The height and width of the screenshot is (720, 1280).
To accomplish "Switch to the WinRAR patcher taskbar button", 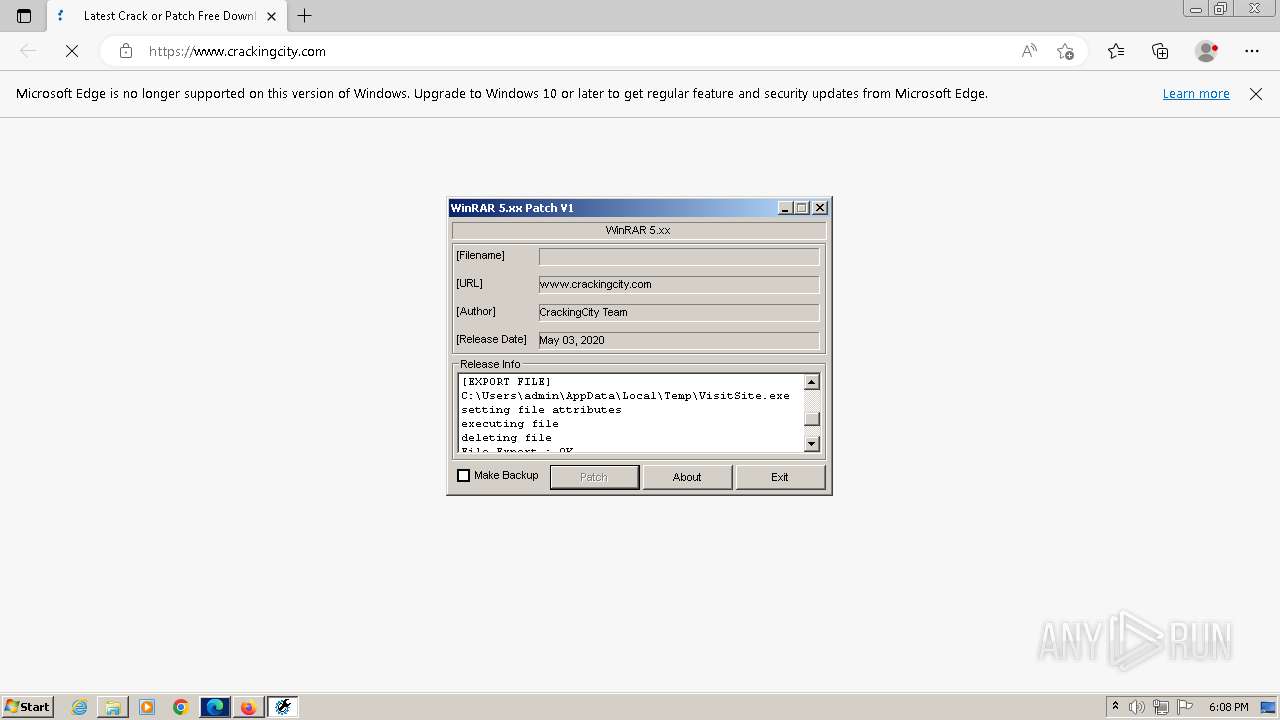I will pos(283,707).
